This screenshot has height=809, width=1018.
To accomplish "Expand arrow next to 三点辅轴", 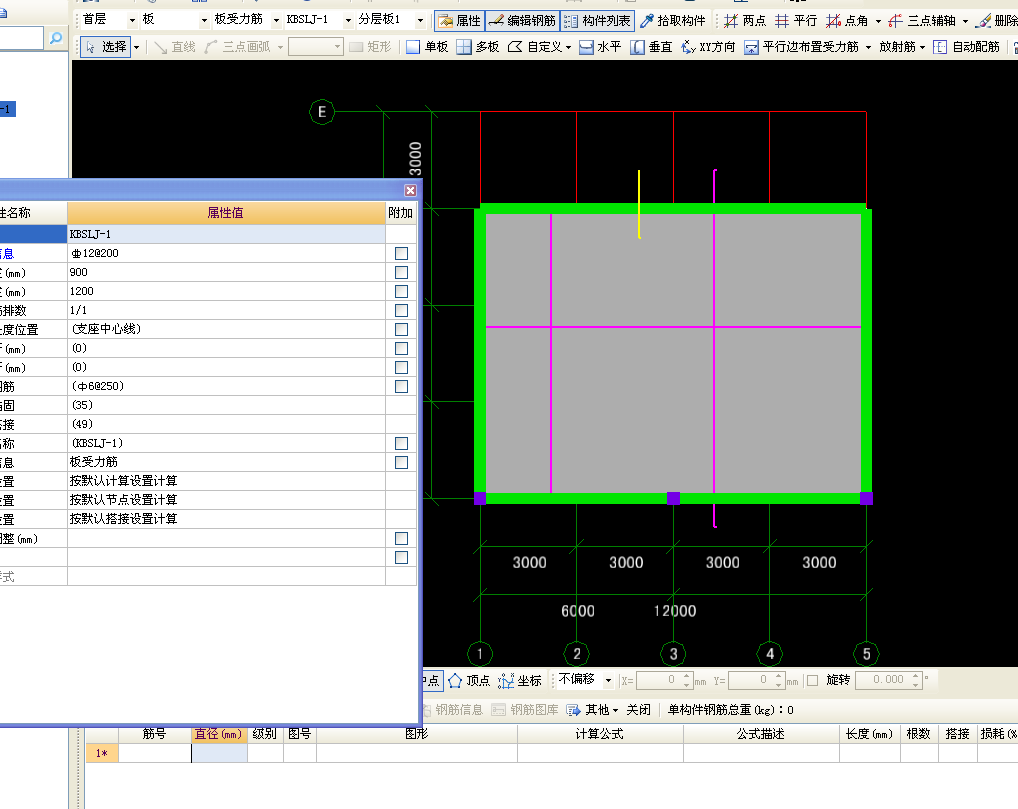I will (965, 21).
